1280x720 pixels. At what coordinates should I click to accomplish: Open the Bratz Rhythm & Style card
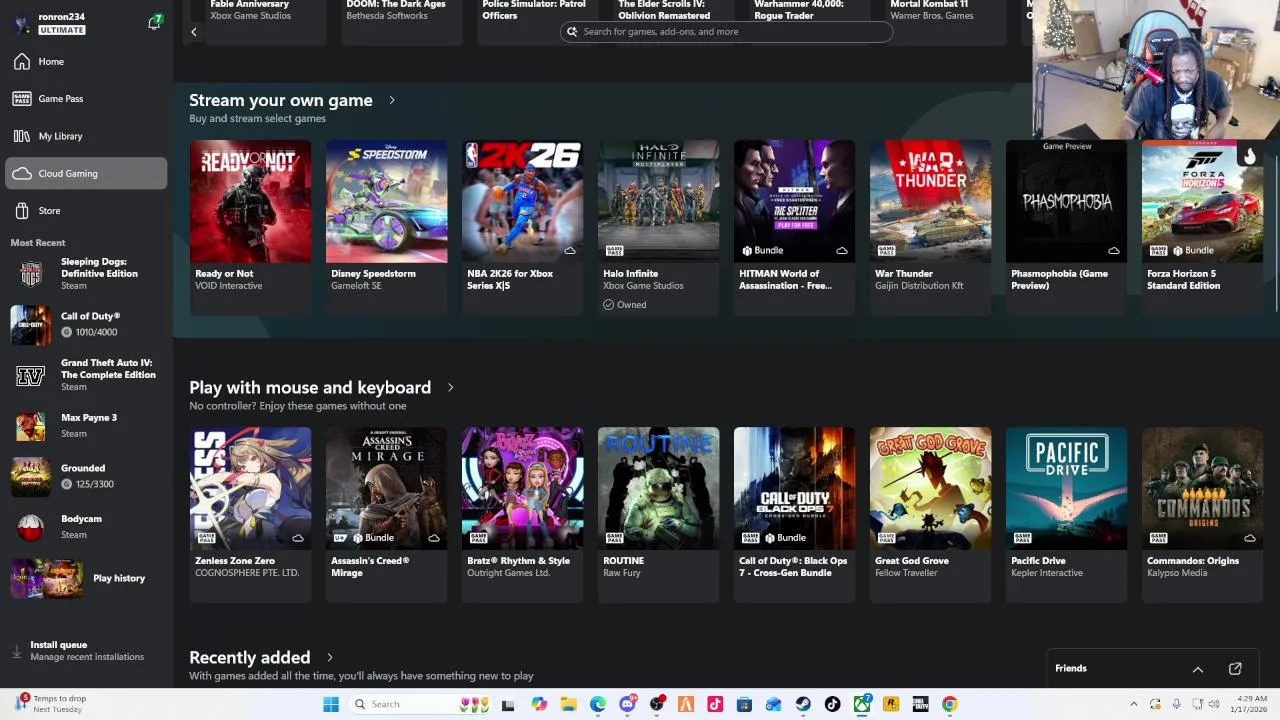coord(522,514)
